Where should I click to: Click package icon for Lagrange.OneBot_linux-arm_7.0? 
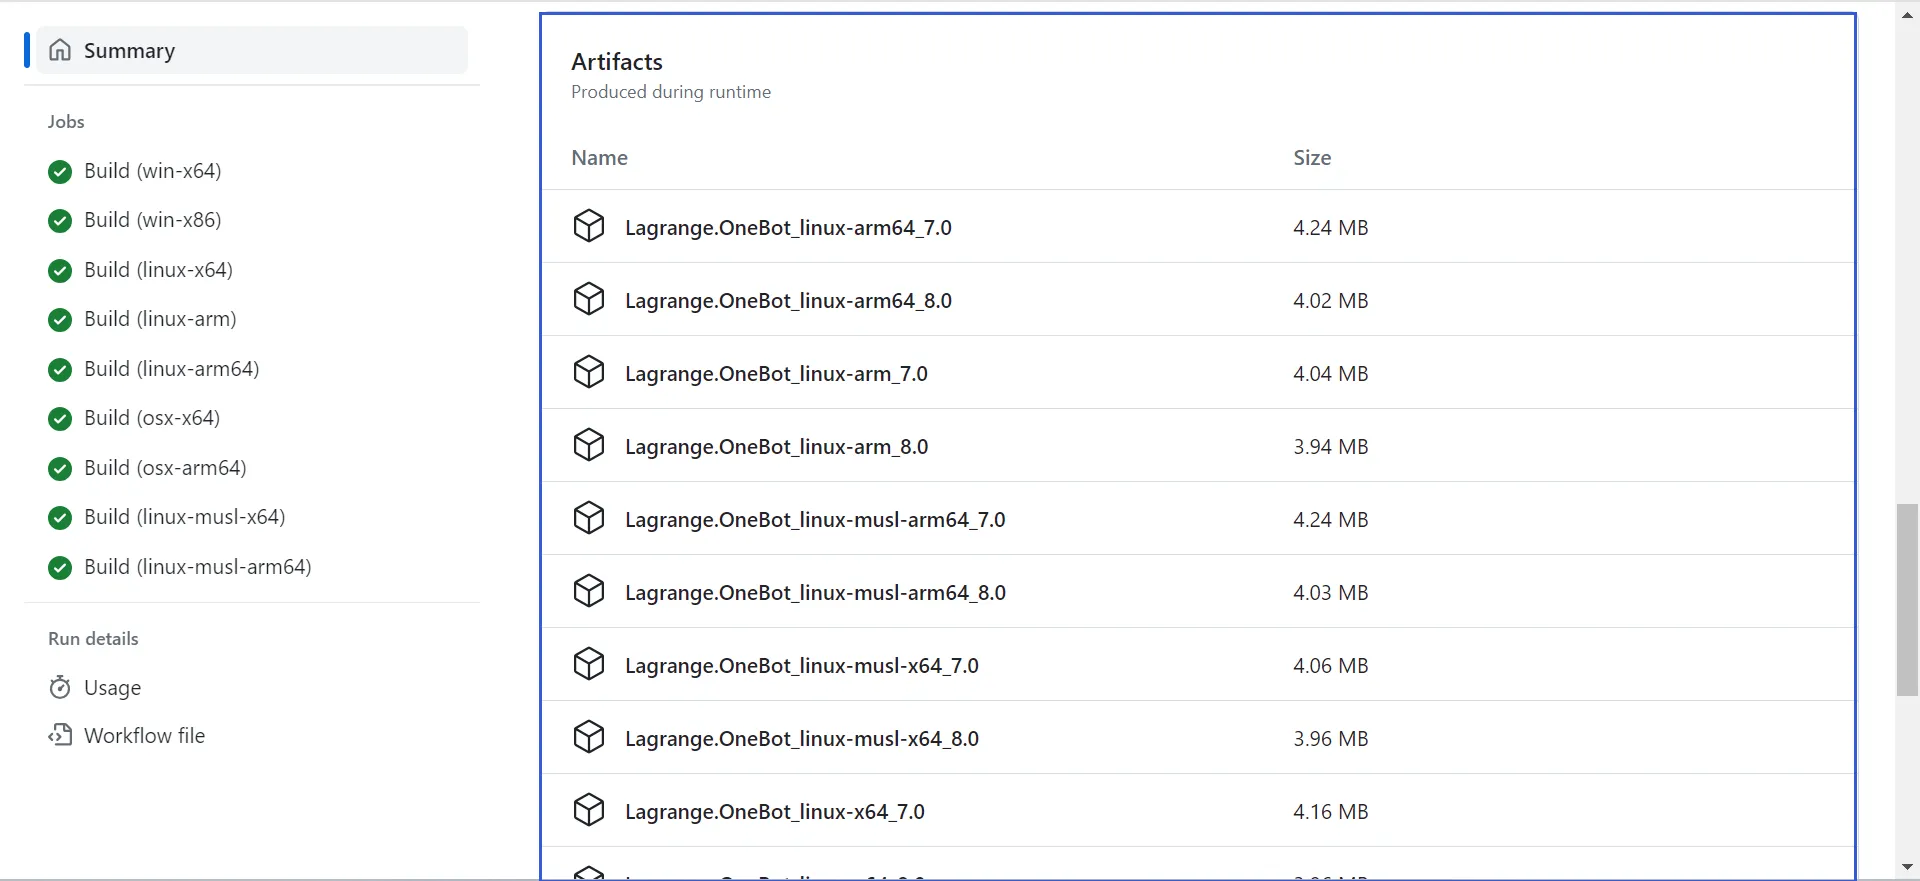pyautogui.click(x=589, y=372)
